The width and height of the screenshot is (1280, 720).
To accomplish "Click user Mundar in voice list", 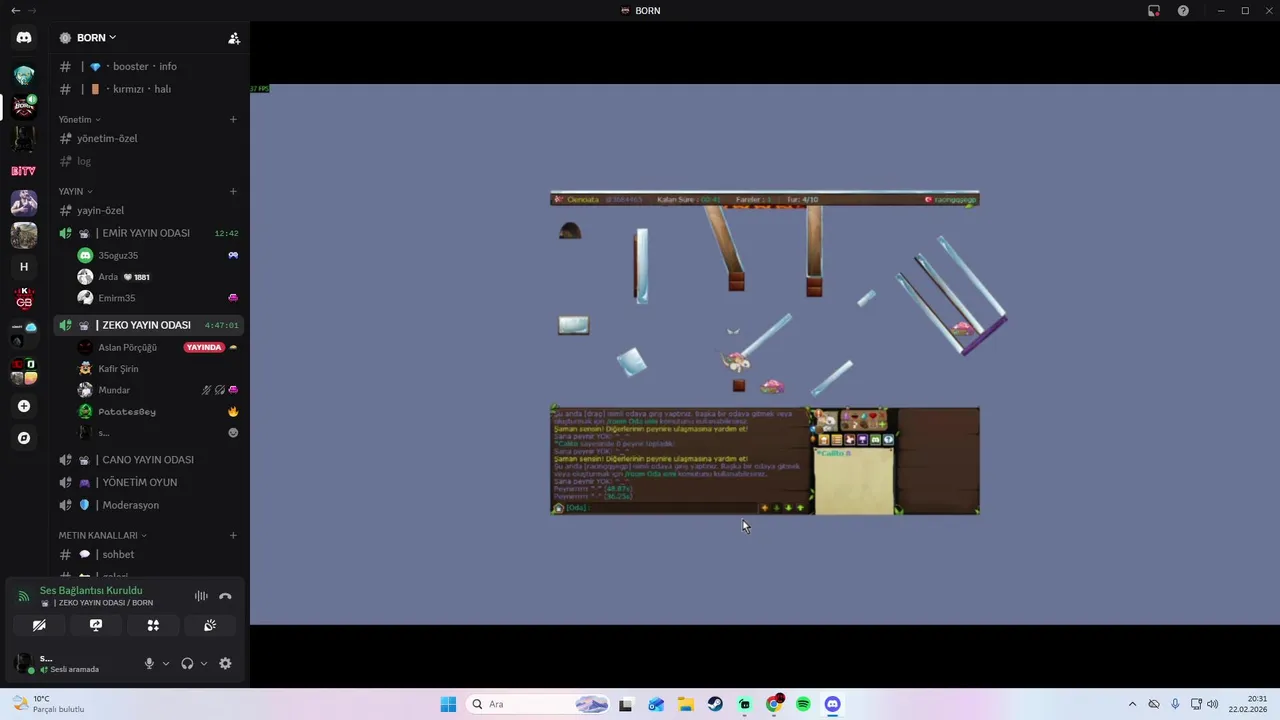I will (158, 390).
